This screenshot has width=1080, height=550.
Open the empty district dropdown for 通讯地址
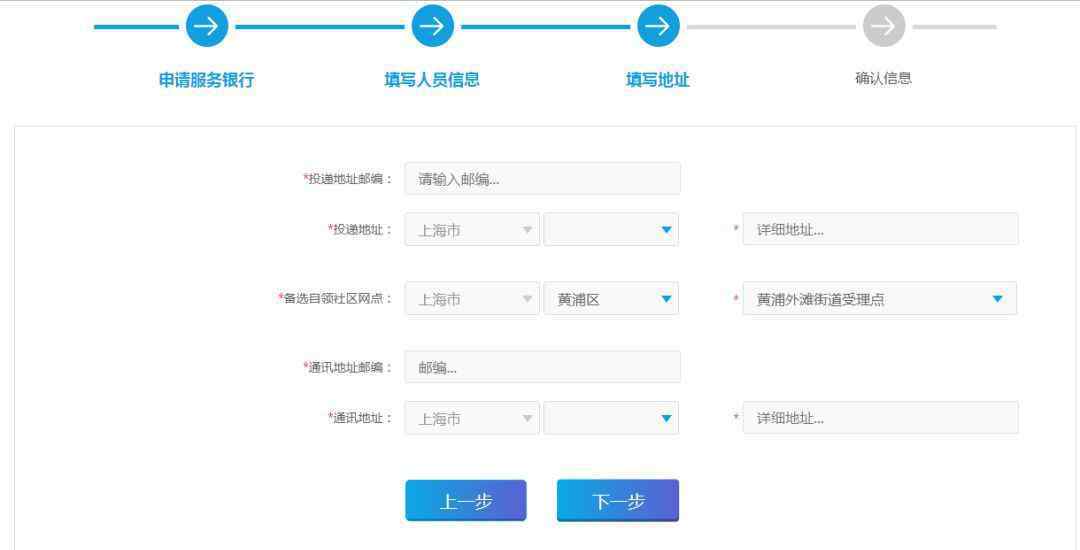(x=611, y=418)
